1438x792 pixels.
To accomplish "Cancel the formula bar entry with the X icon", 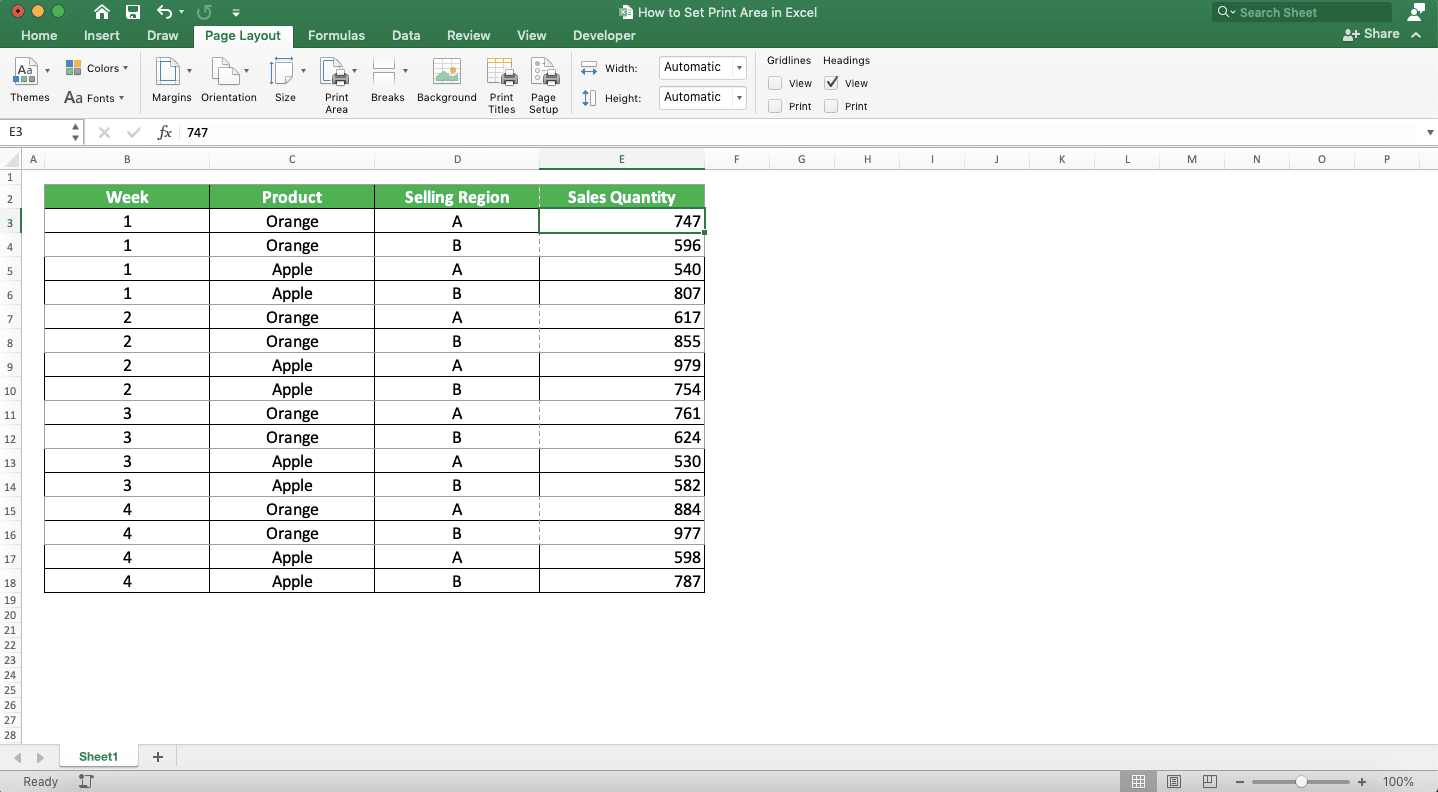I will (104, 132).
